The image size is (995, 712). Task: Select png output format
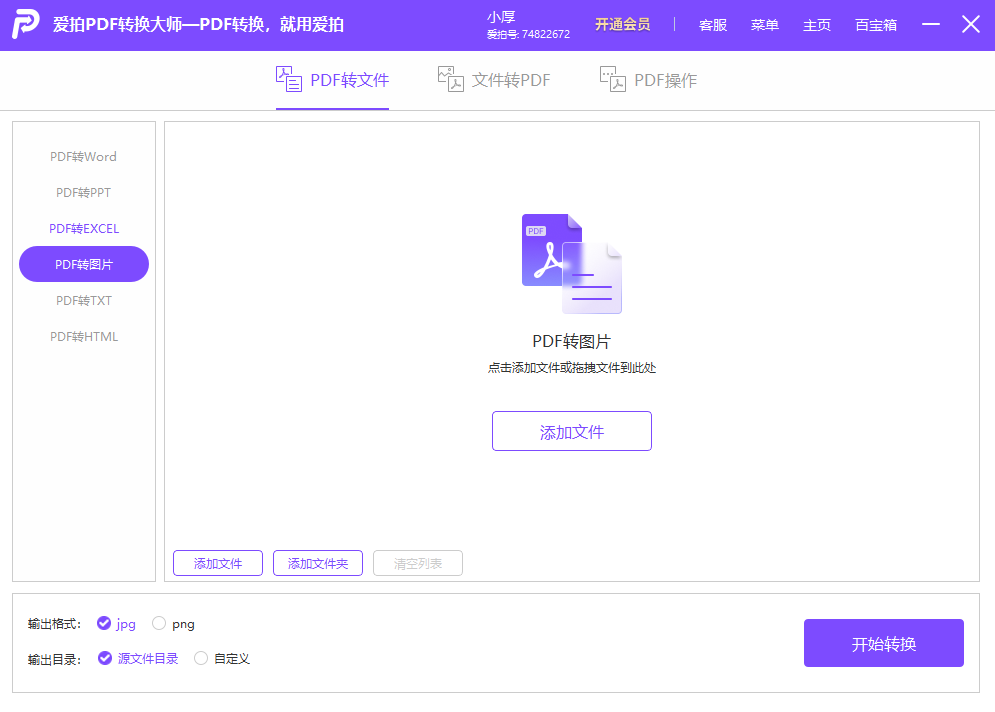click(x=173, y=624)
